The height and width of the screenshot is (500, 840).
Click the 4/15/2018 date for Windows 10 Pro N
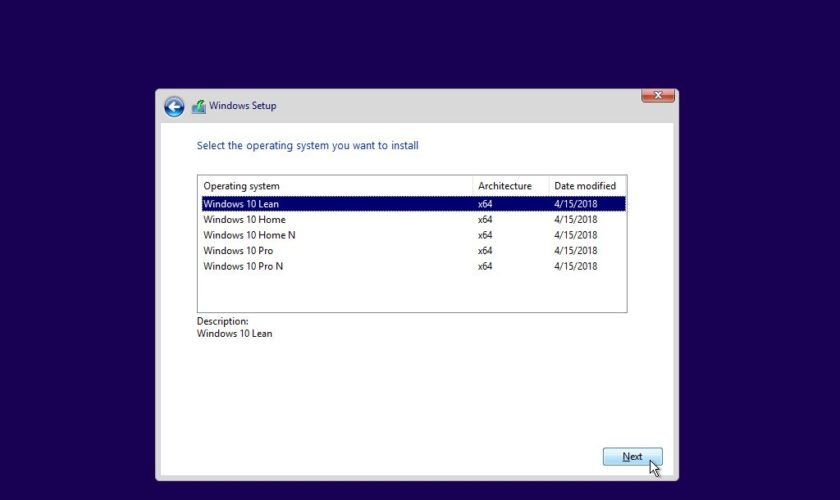point(575,266)
